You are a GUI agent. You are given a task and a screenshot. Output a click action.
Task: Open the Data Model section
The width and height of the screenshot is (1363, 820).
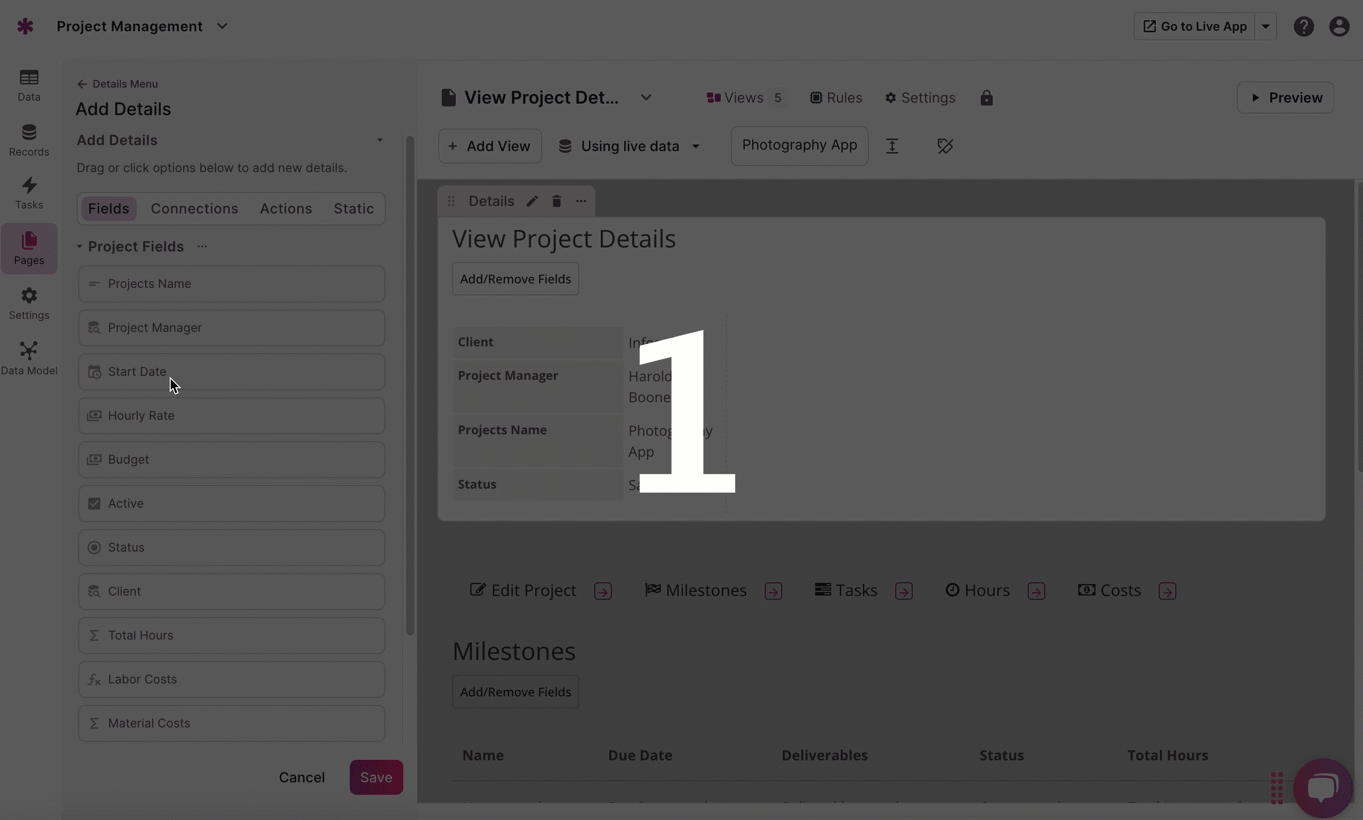(x=29, y=358)
